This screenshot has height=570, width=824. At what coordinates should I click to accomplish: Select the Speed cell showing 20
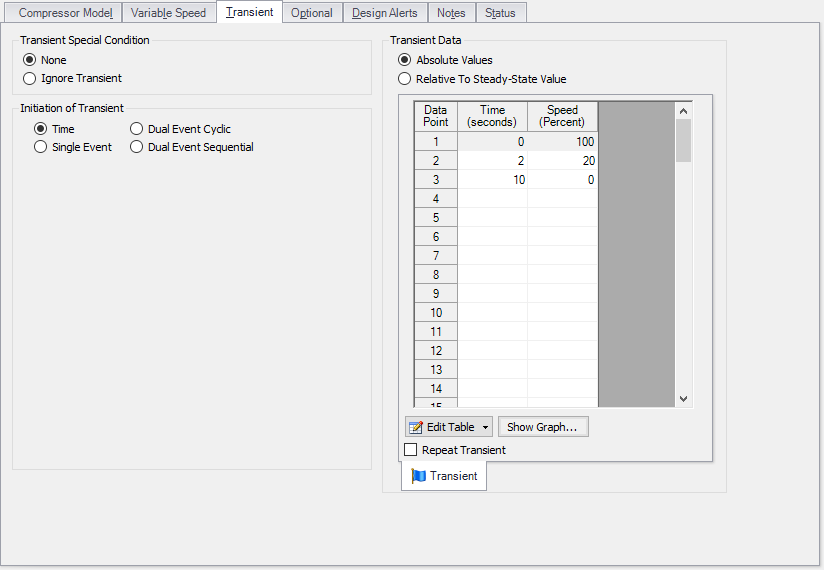(562, 161)
